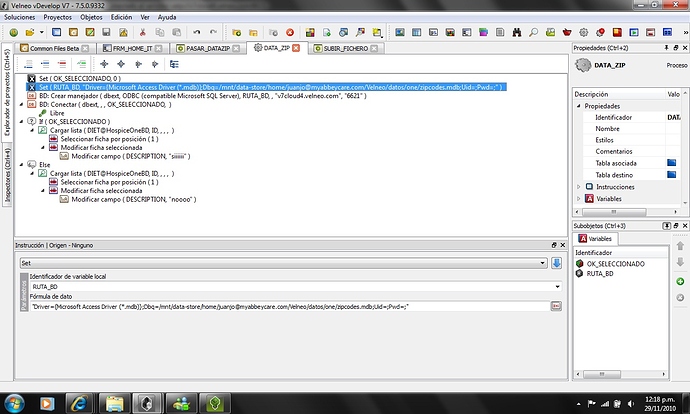
Task: Collapse the Else node
Action: (x=22, y=165)
